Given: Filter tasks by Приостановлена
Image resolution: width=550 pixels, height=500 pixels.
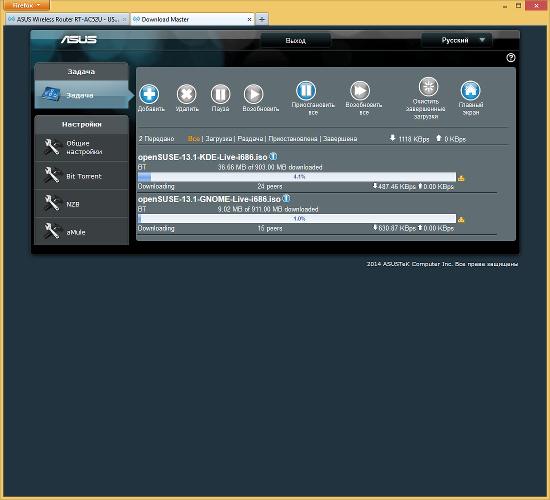Looking at the screenshot, I should point(293,139).
